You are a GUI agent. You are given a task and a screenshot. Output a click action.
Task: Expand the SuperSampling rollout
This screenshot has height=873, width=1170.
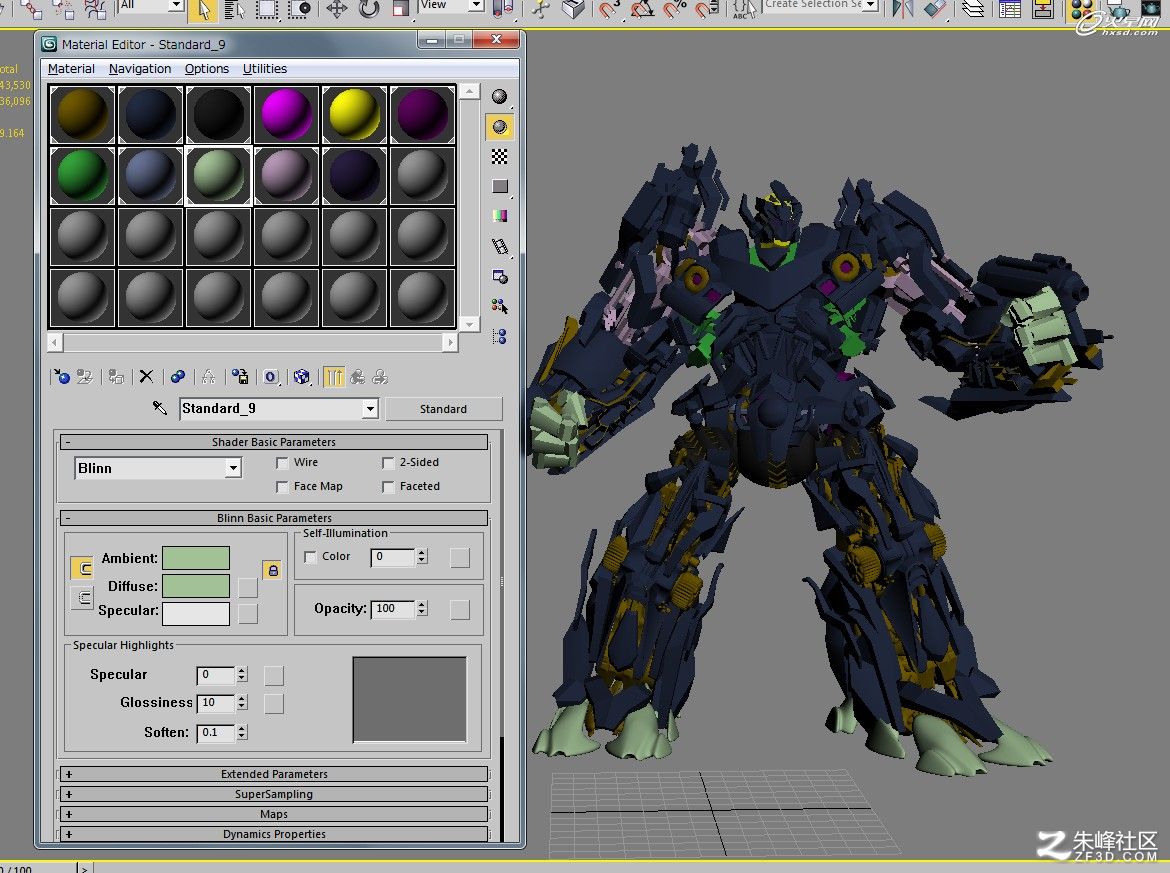[274, 794]
